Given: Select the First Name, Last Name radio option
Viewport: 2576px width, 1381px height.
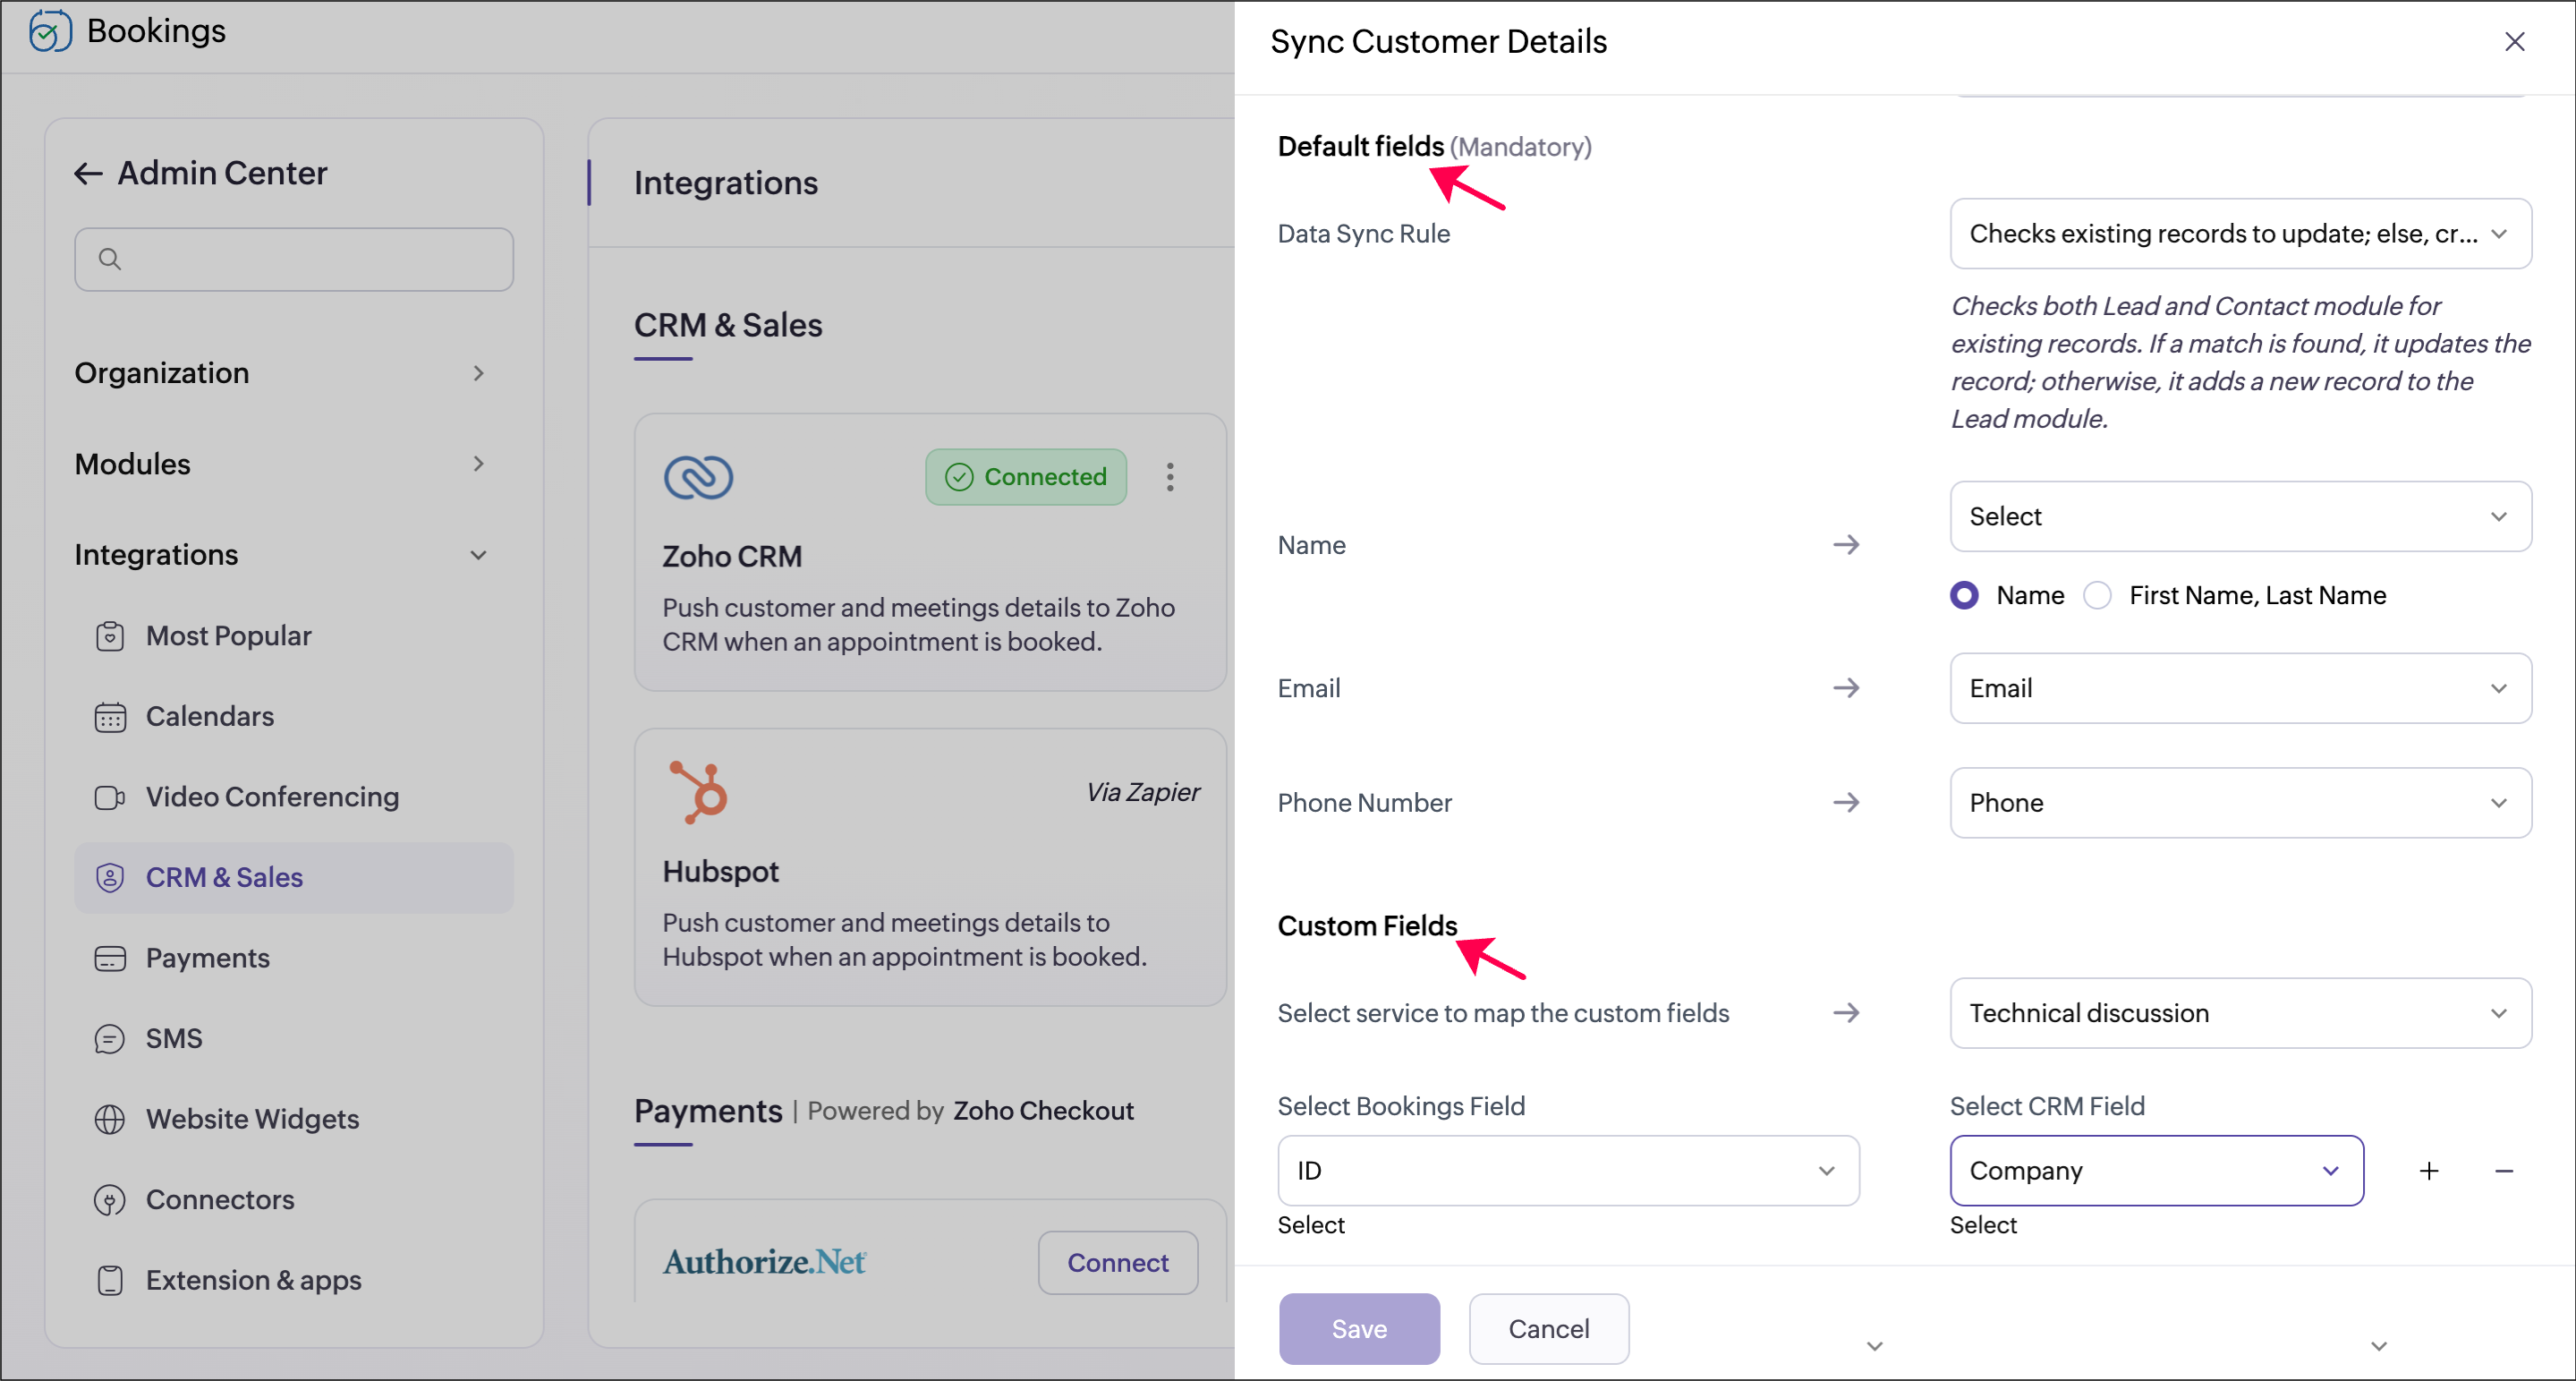Looking at the screenshot, I should pyautogui.click(x=2097, y=596).
